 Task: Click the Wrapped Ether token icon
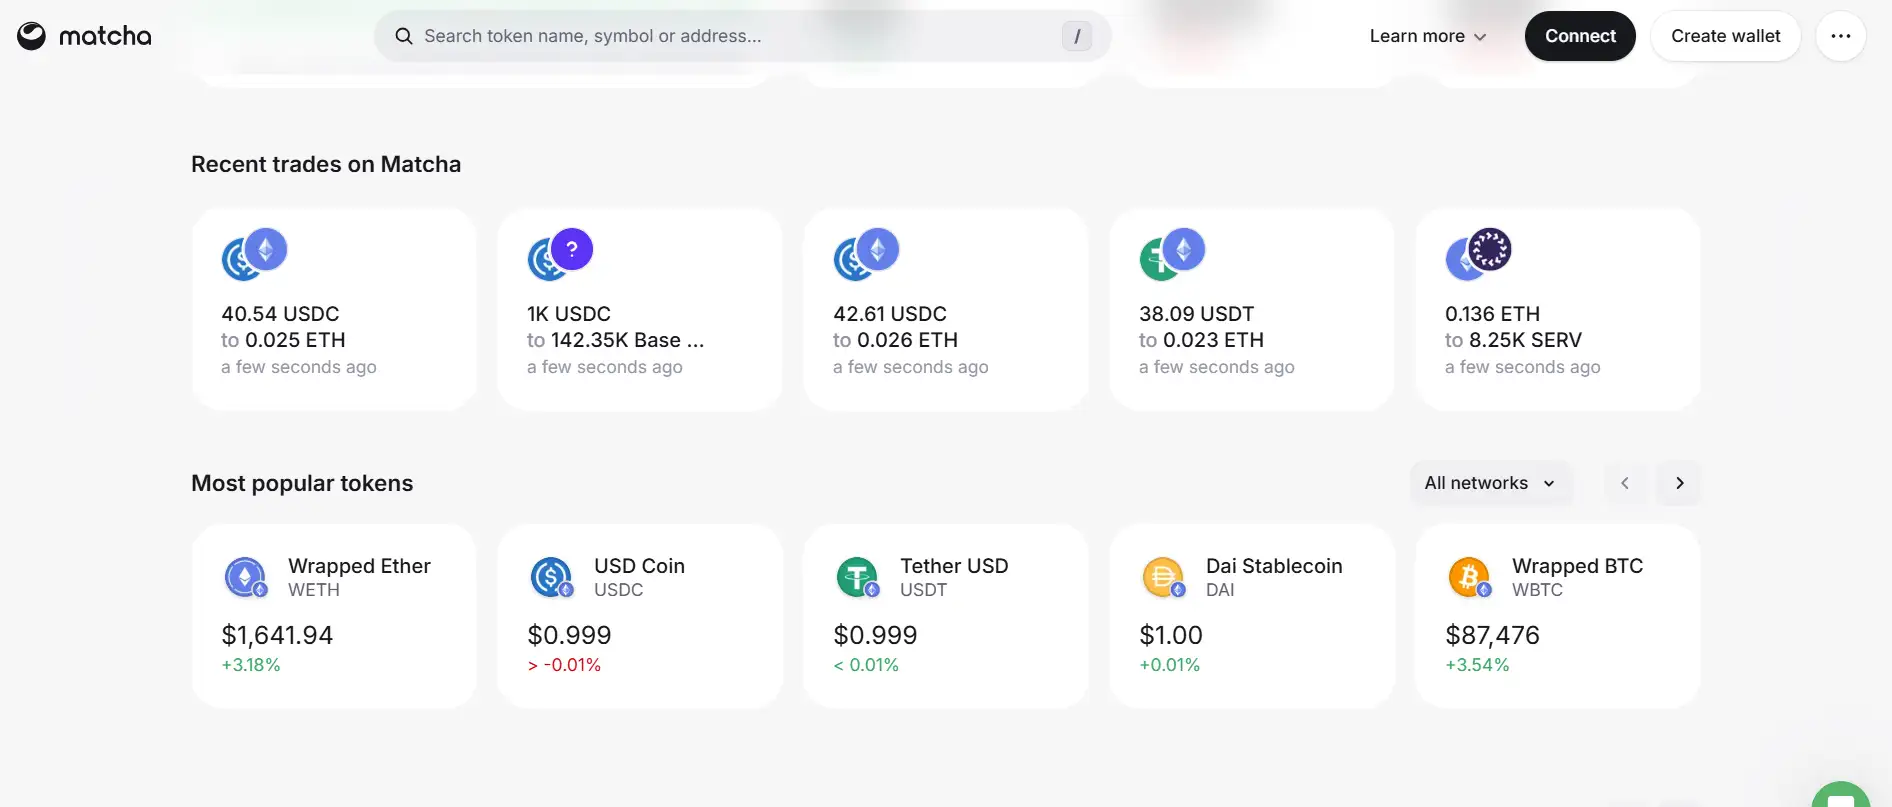point(245,577)
